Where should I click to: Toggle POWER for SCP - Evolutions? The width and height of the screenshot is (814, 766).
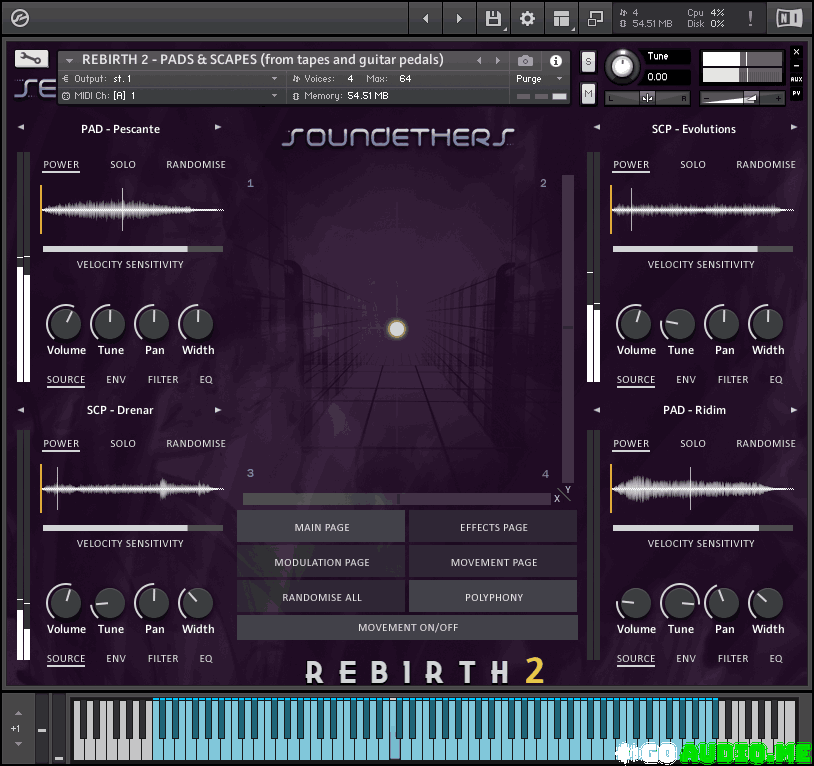(631, 165)
